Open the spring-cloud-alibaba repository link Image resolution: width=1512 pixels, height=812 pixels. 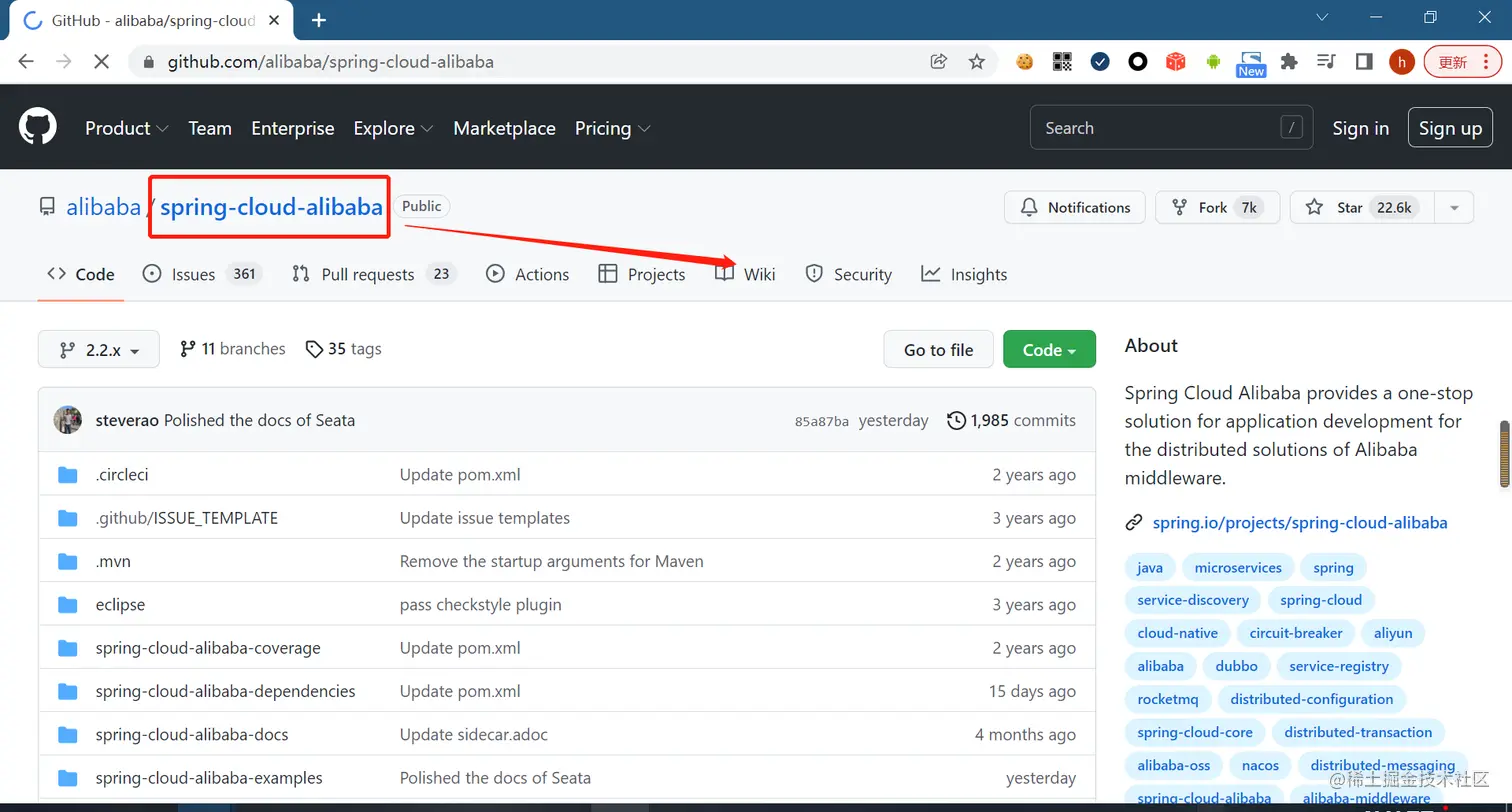coord(271,207)
